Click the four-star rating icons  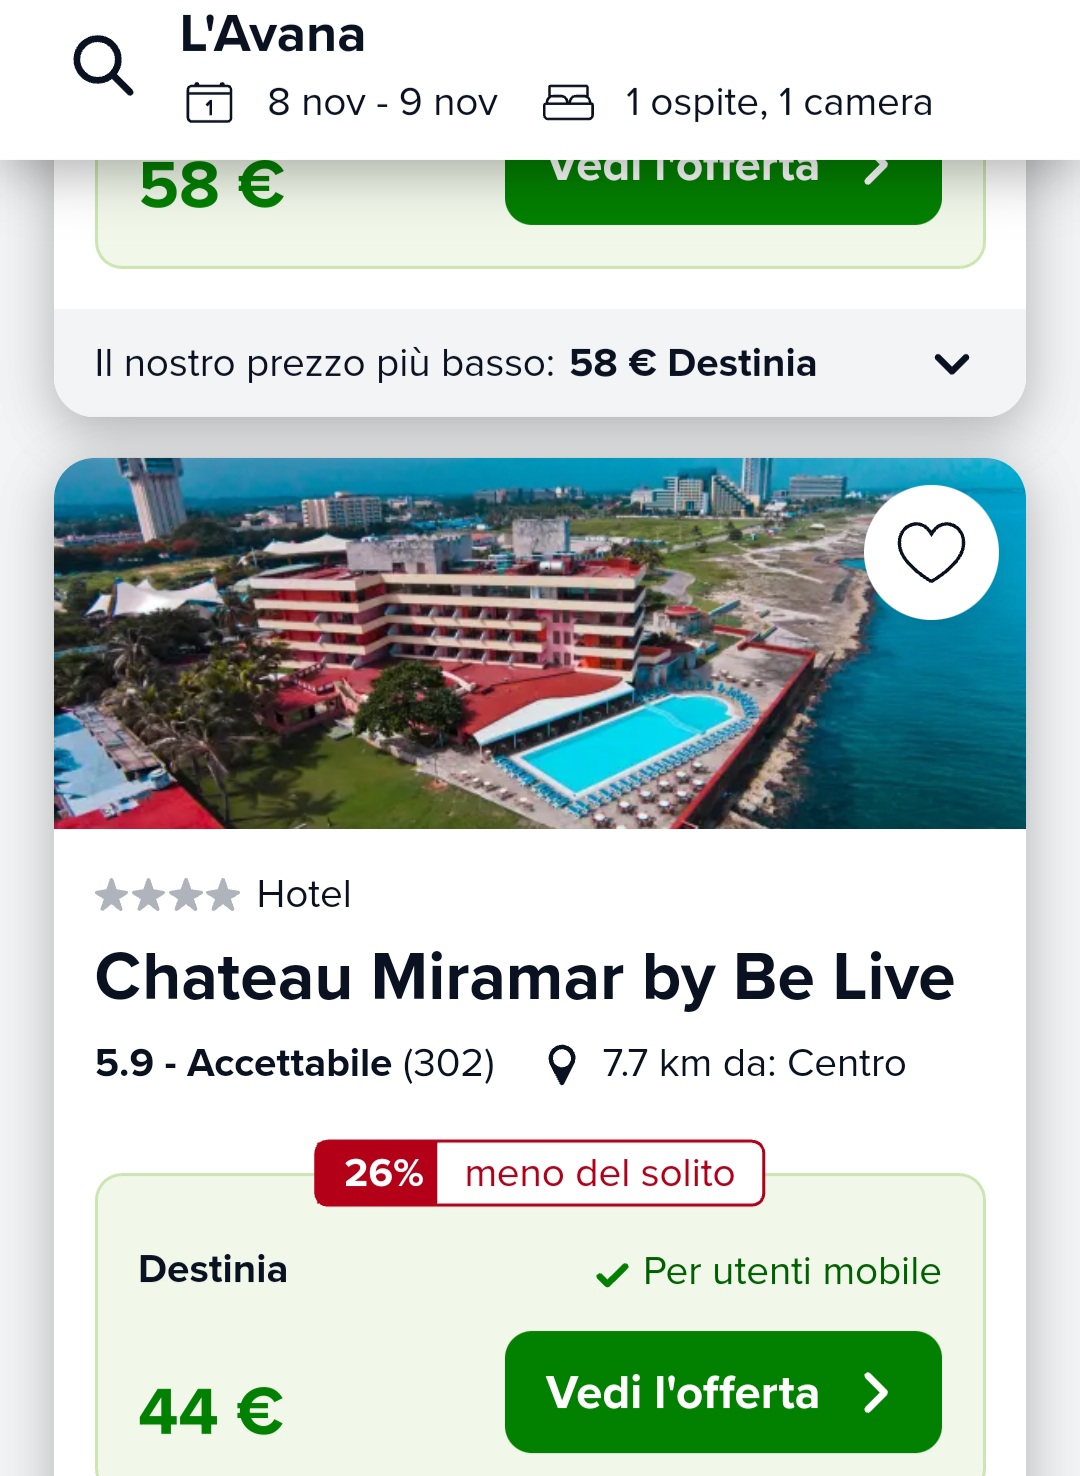(167, 895)
